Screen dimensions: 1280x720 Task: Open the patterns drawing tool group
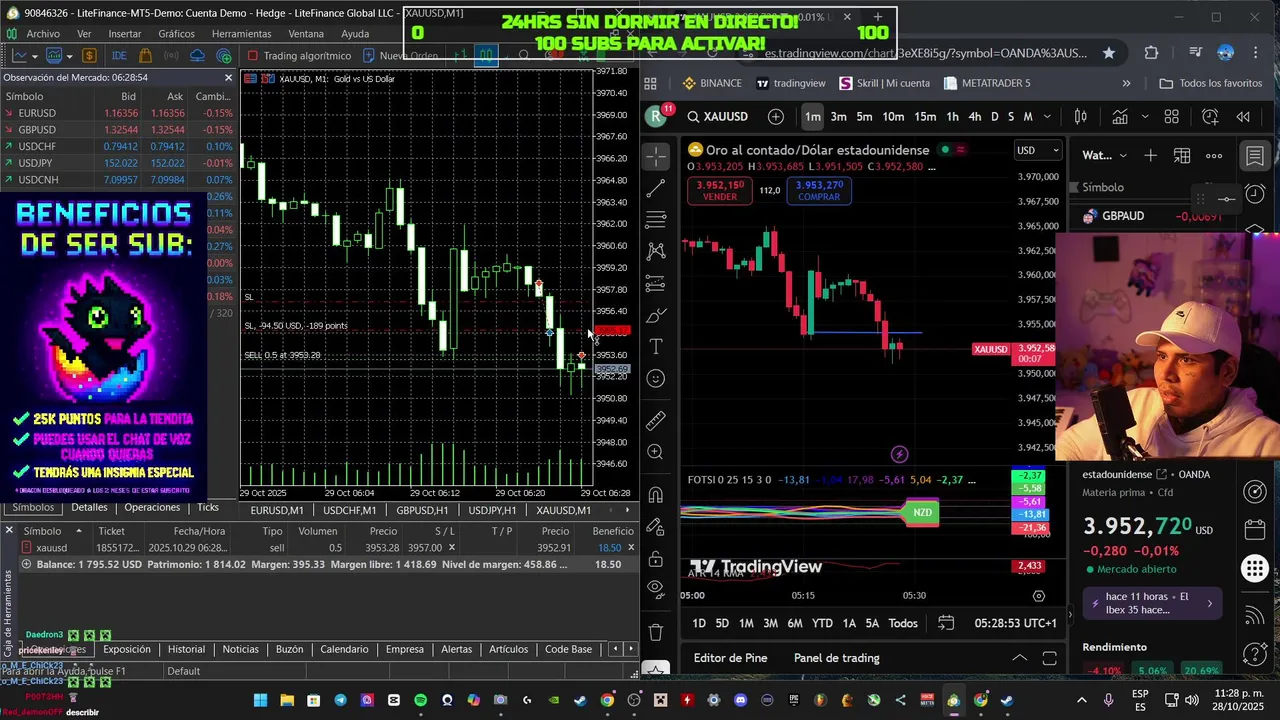click(656, 251)
